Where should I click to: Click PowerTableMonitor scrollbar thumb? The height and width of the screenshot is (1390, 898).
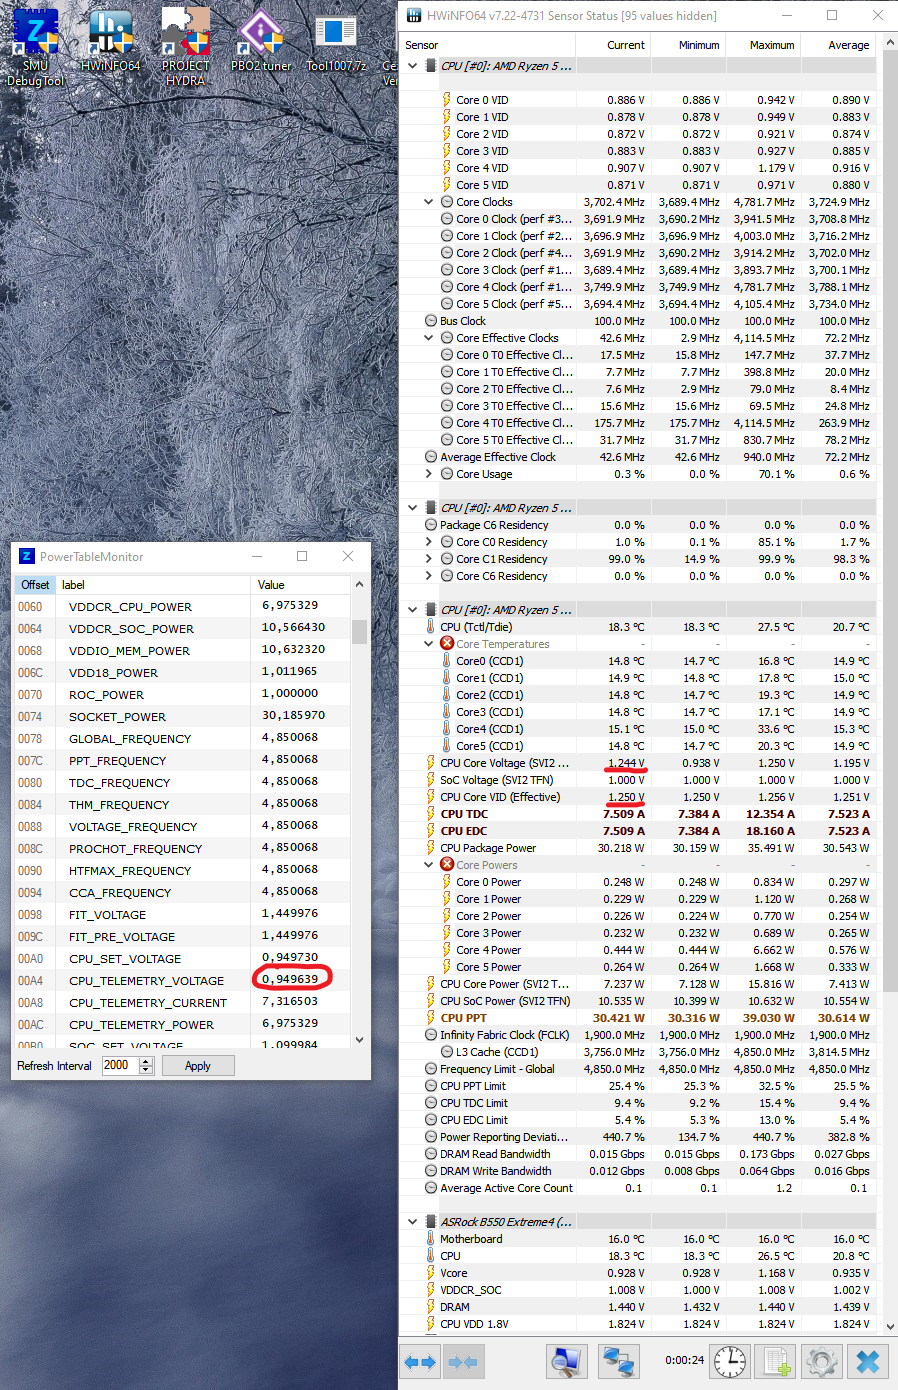pos(359,632)
